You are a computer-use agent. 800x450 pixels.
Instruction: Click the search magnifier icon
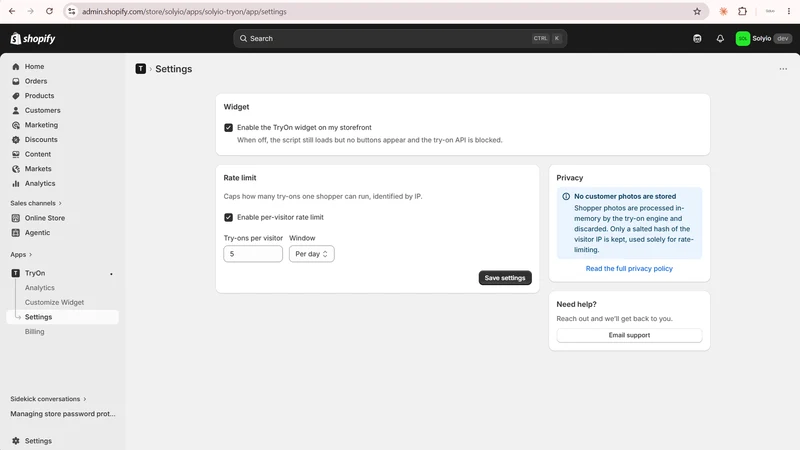243,39
